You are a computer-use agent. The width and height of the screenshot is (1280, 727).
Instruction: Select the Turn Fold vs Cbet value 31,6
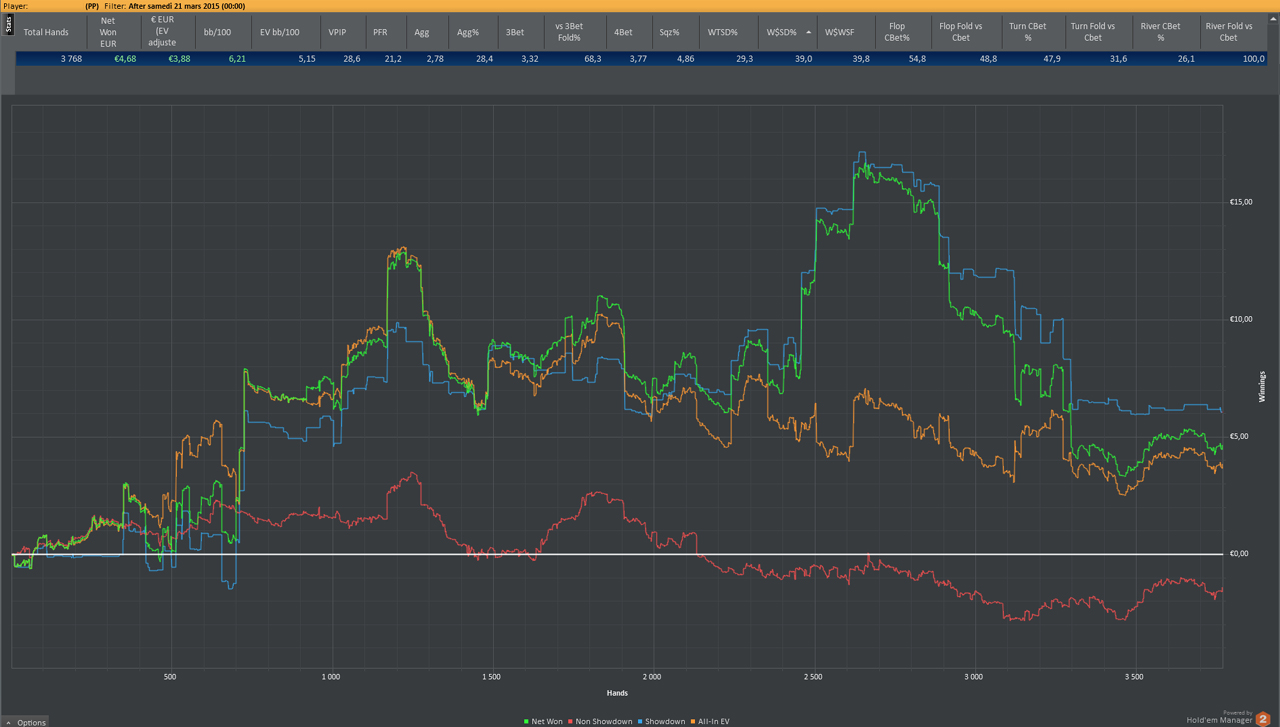[x=1118, y=59]
